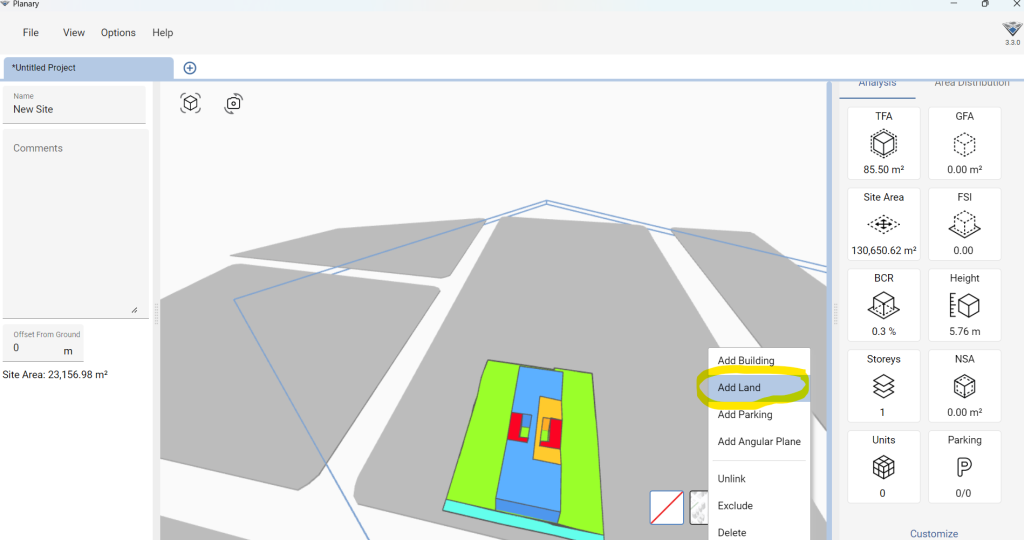Image resolution: width=1024 pixels, height=540 pixels.
Task: Open the View menu
Action: (74, 33)
